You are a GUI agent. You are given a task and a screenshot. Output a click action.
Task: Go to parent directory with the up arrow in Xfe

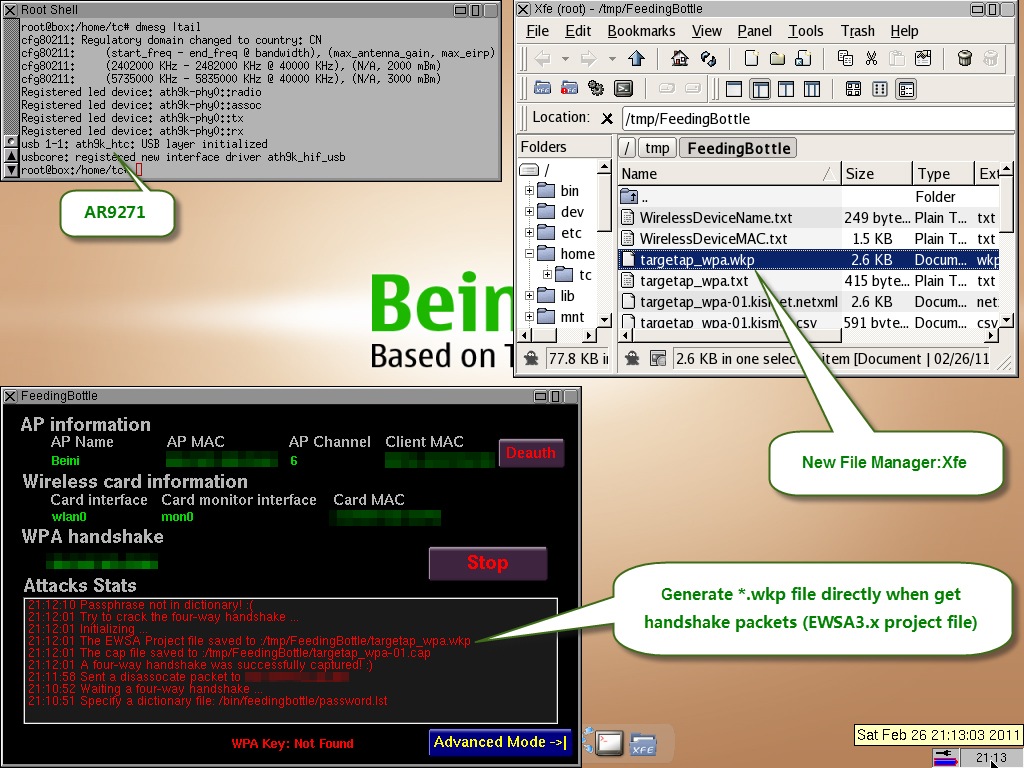636,59
